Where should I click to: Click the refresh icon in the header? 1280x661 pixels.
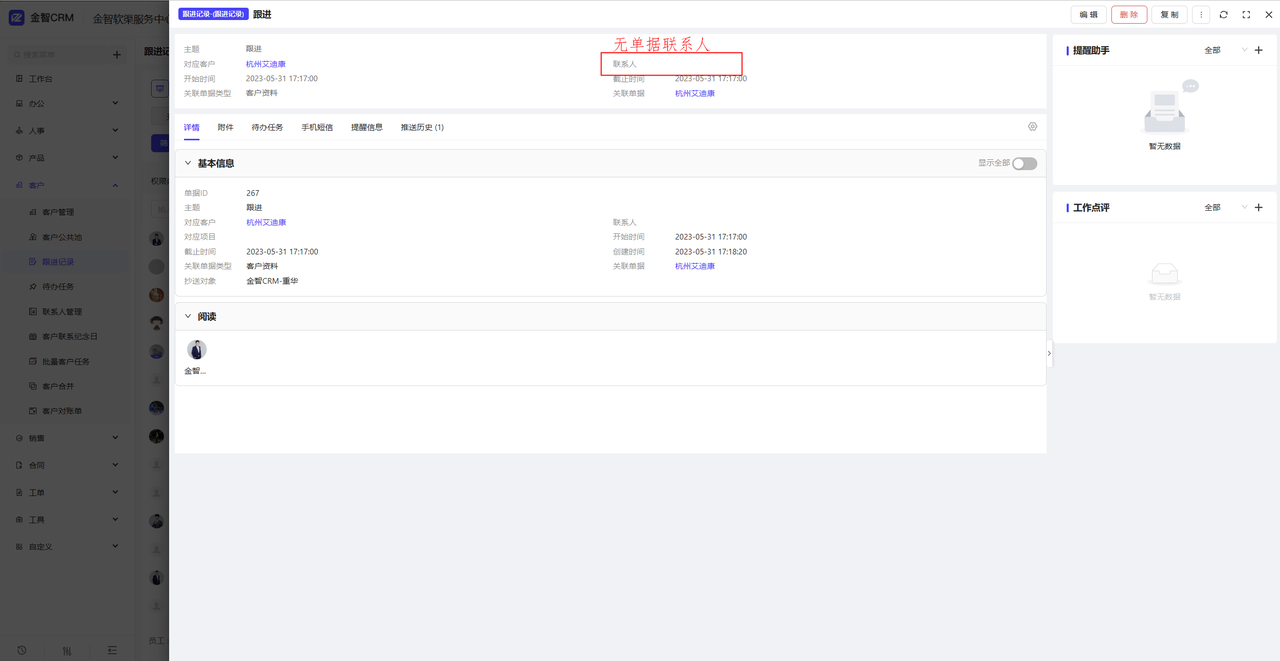click(1223, 15)
